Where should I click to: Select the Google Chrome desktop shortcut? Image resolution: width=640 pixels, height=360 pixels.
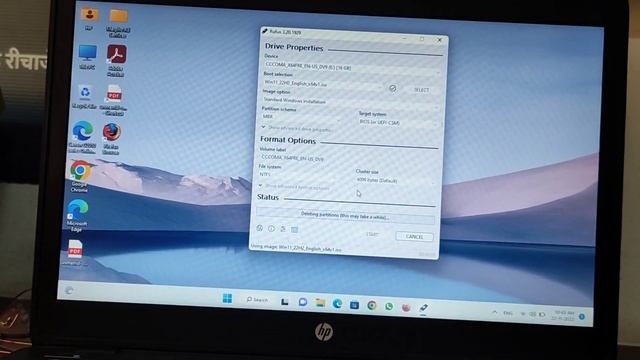(x=80, y=176)
